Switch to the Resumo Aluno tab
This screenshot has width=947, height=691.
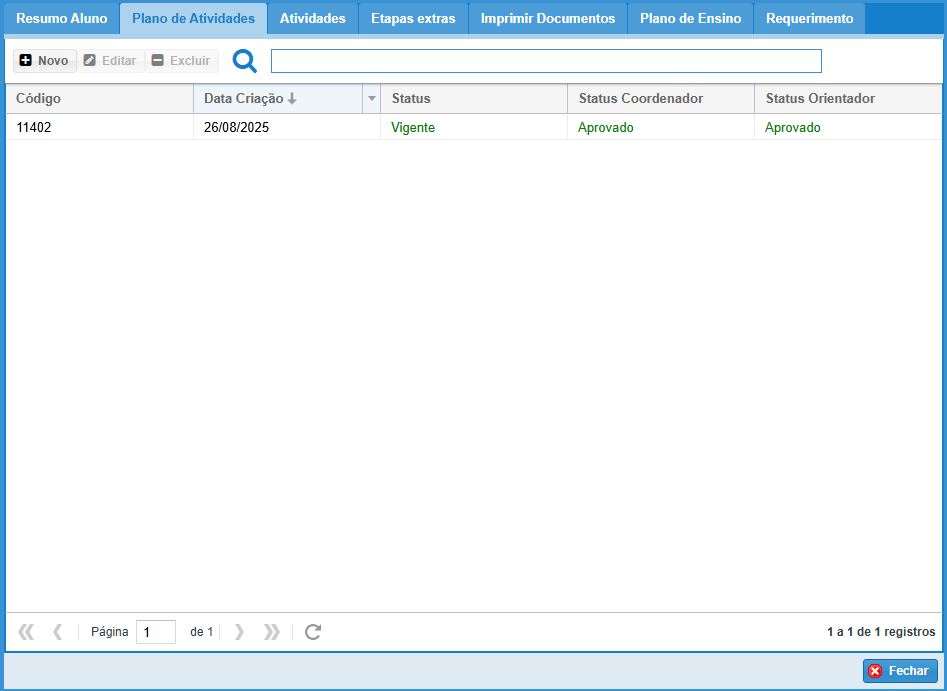(61, 19)
